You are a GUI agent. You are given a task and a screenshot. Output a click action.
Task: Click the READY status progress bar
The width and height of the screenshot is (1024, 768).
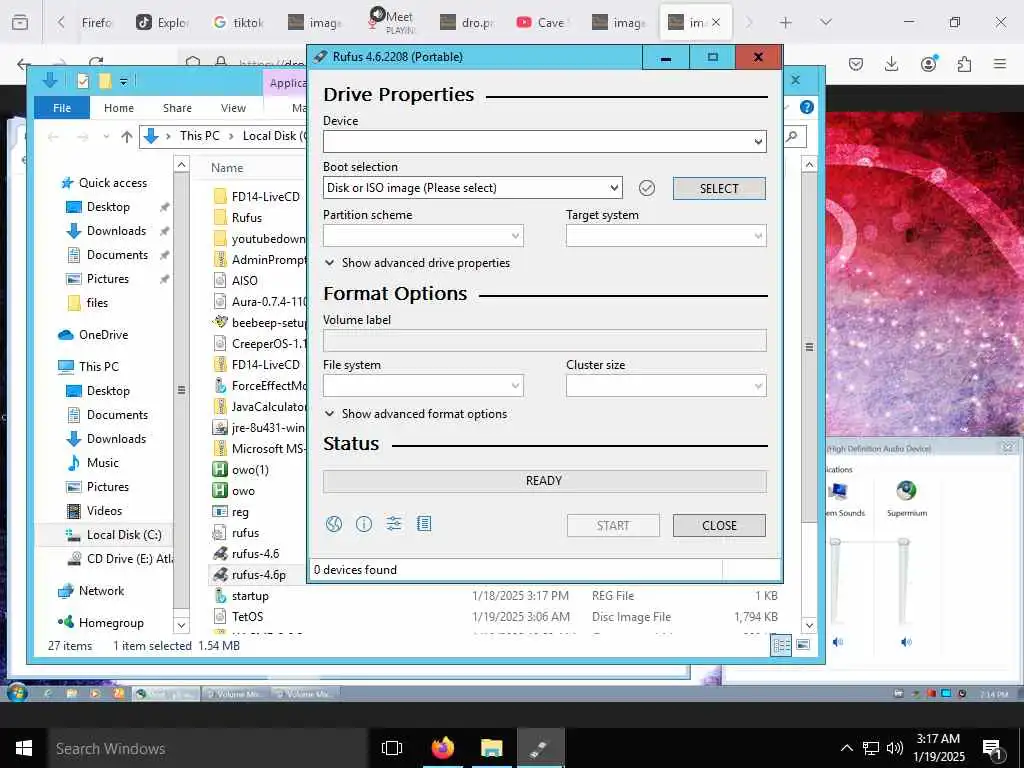click(545, 481)
